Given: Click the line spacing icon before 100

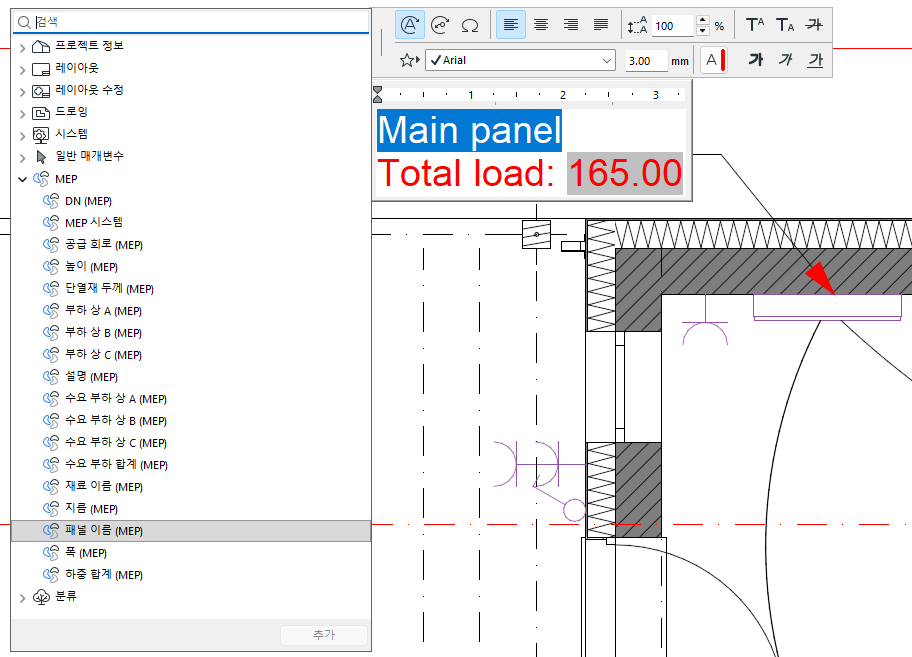Looking at the screenshot, I should (637, 26).
